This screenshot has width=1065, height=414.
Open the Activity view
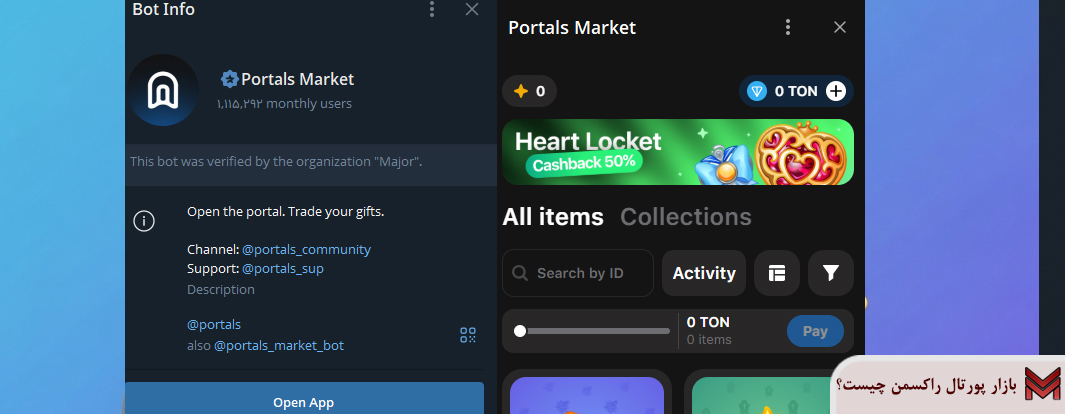[704, 273]
